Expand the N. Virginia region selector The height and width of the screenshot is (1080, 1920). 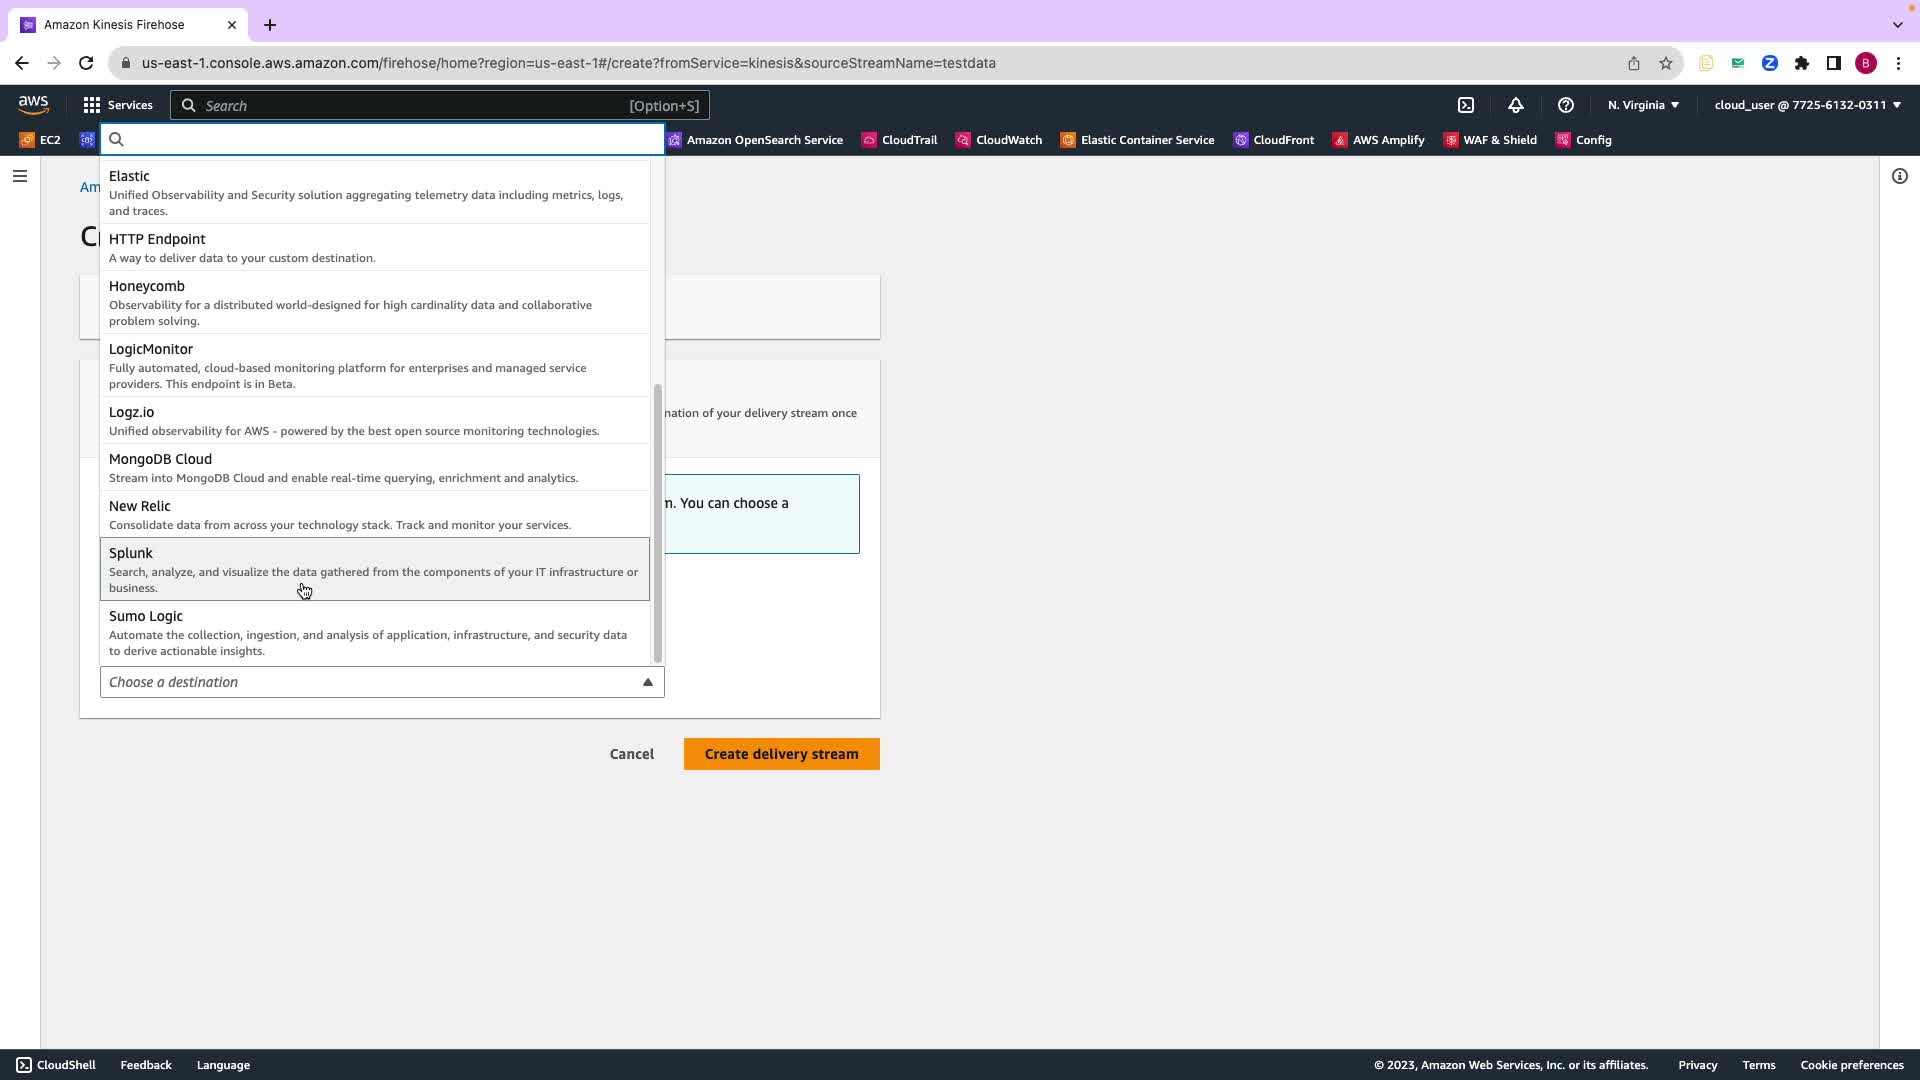pyautogui.click(x=1643, y=105)
